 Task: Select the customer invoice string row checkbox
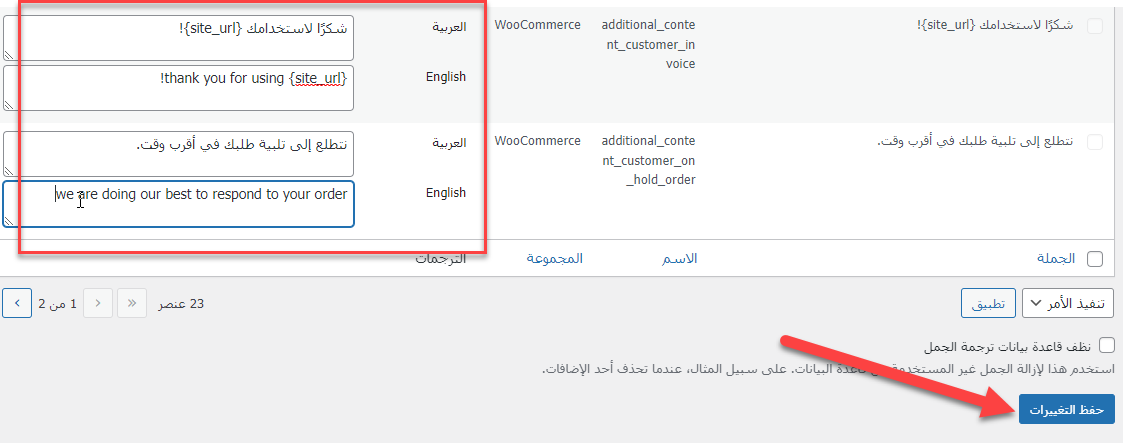(x=1094, y=27)
